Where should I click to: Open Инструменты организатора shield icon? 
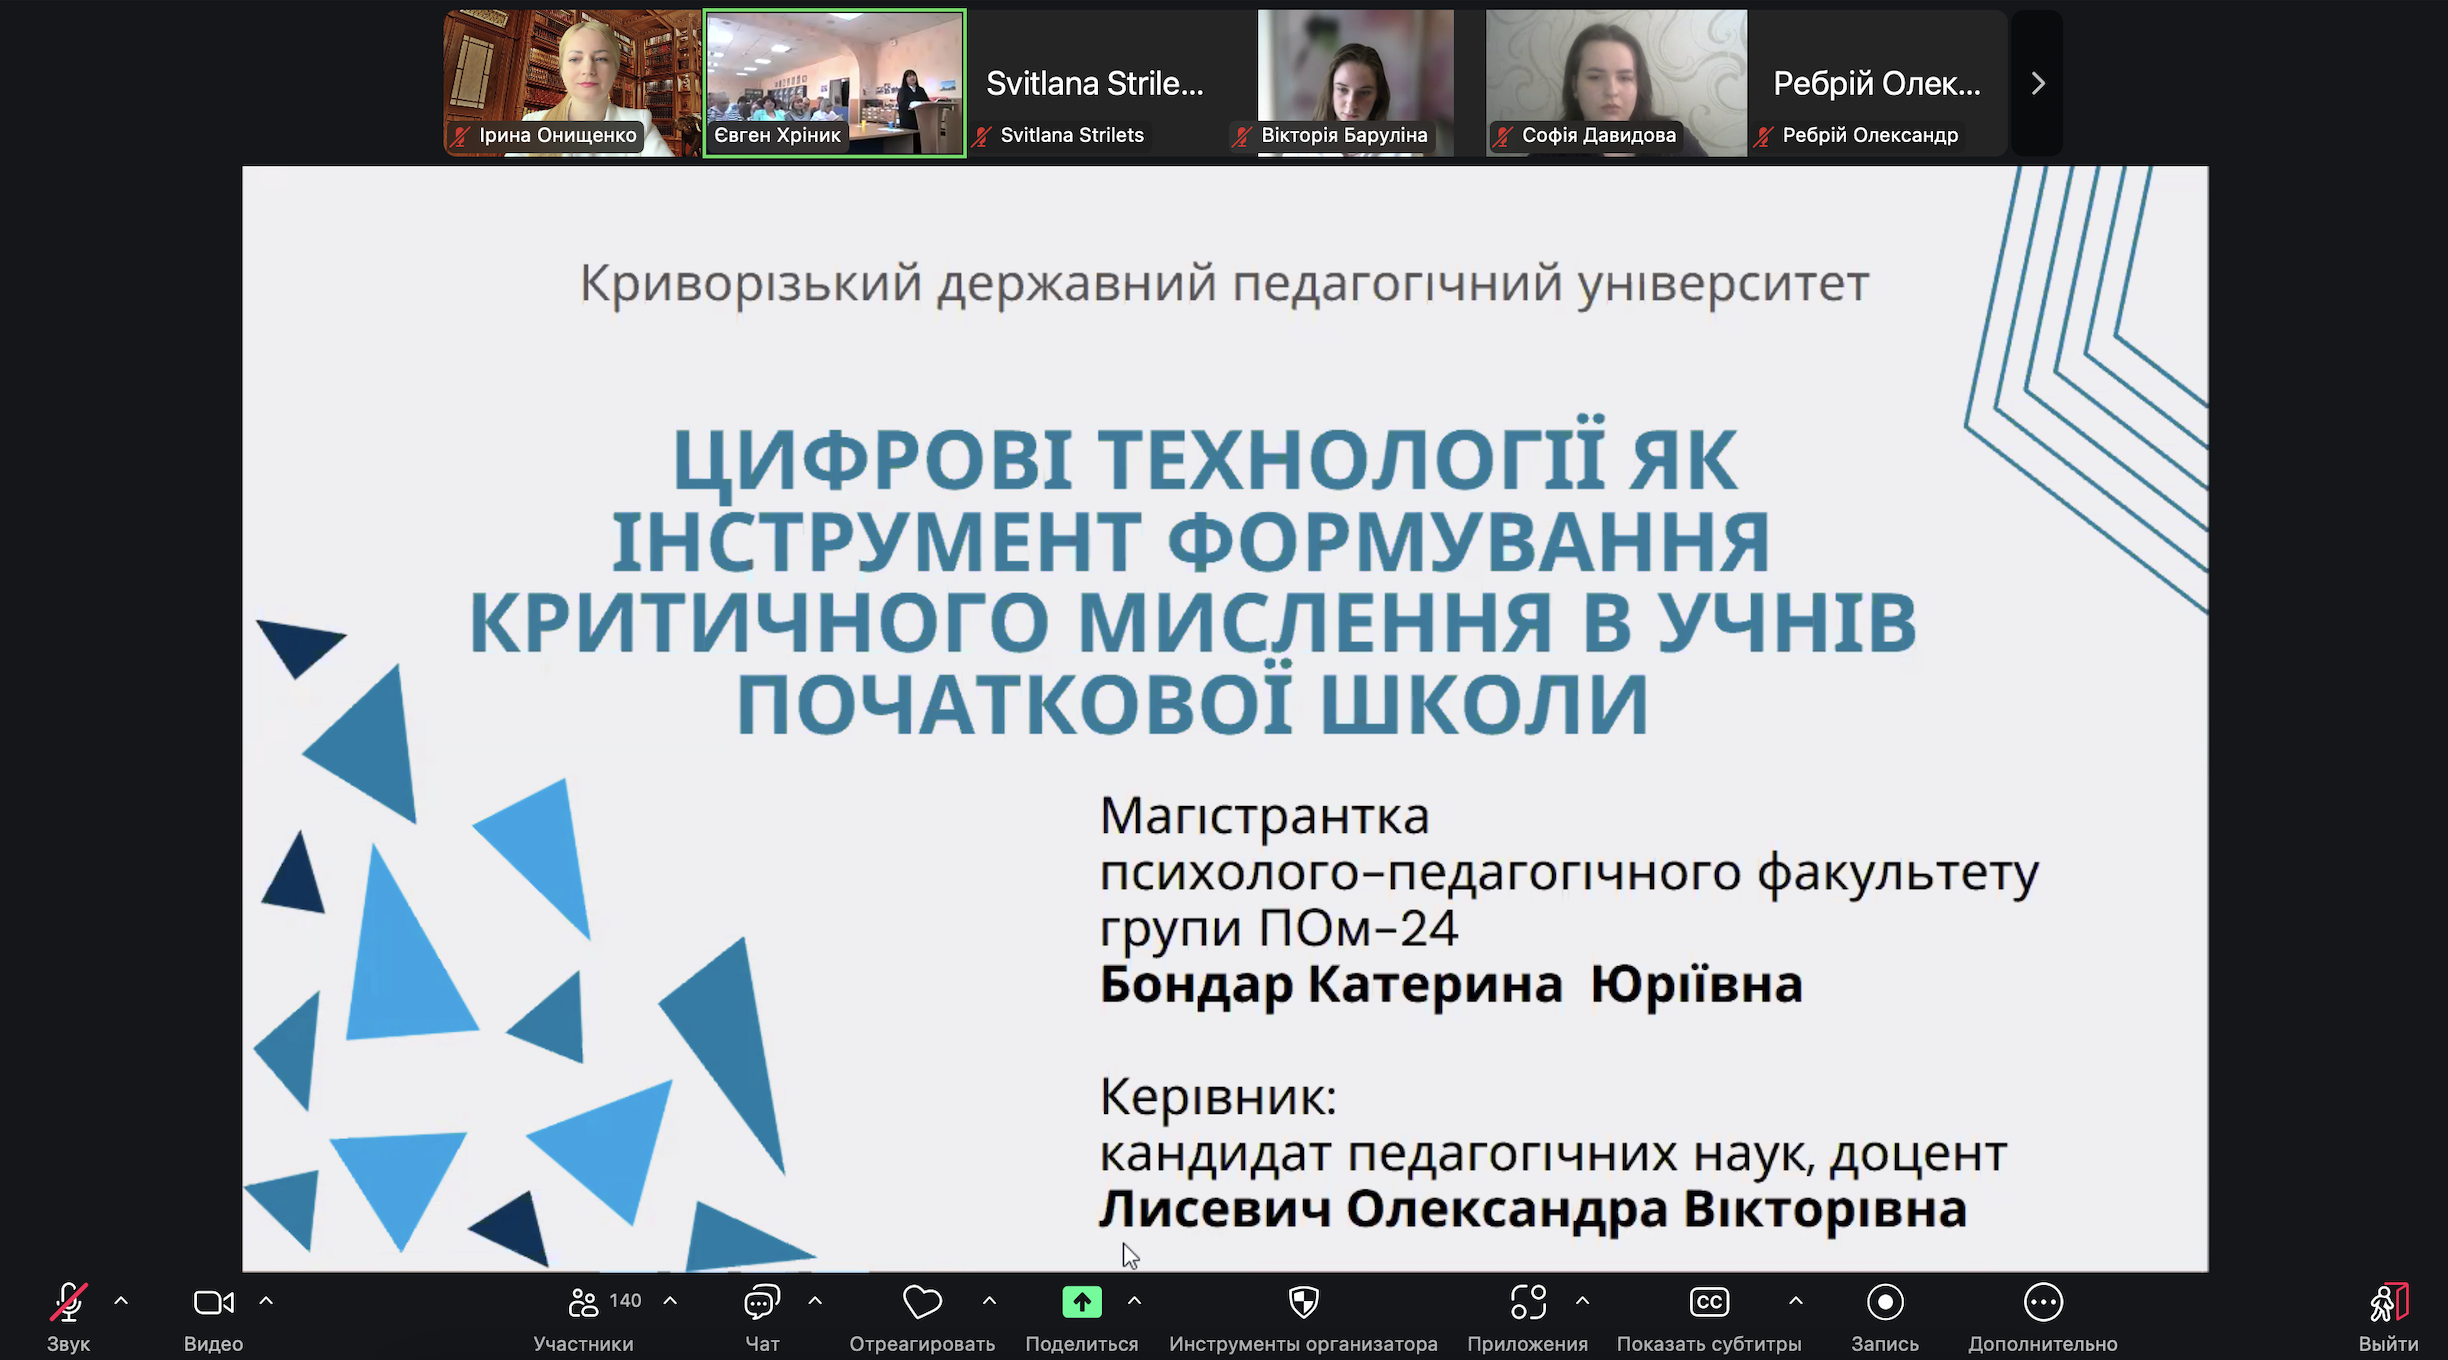click(x=1303, y=1302)
